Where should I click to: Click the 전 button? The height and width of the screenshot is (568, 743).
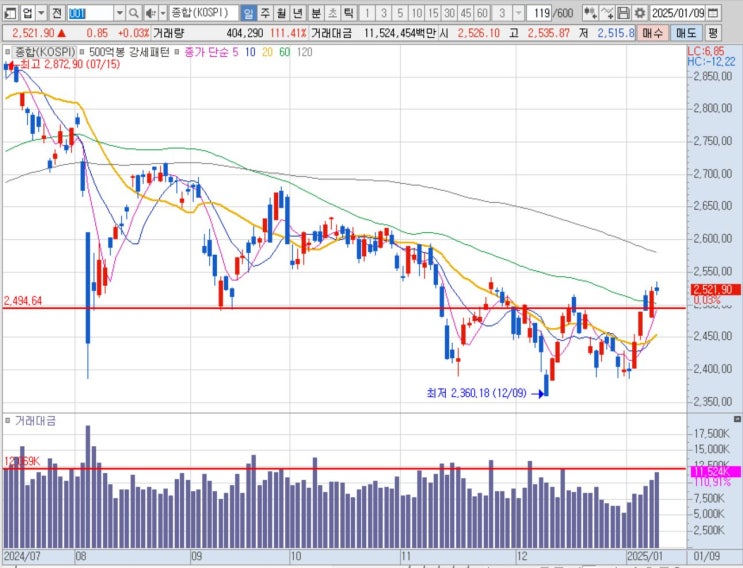click(x=57, y=13)
